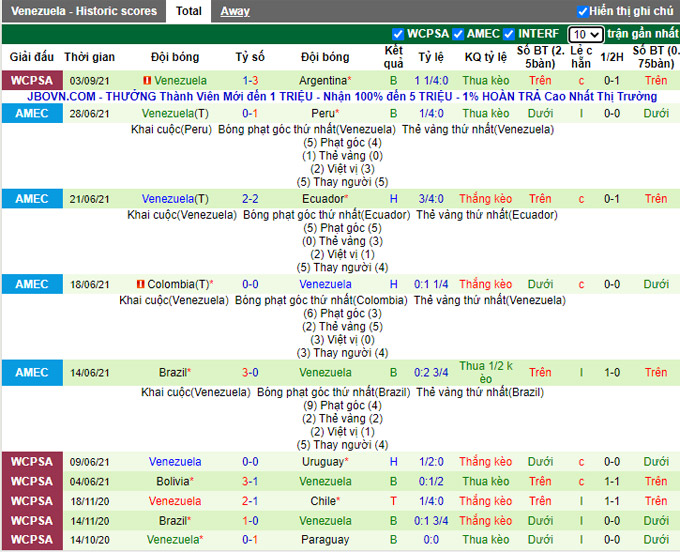Image resolution: width=680 pixels, height=552 pixels.
Task: Open the 3-0 Brazil vs Venezuela score
Action: 250,372
